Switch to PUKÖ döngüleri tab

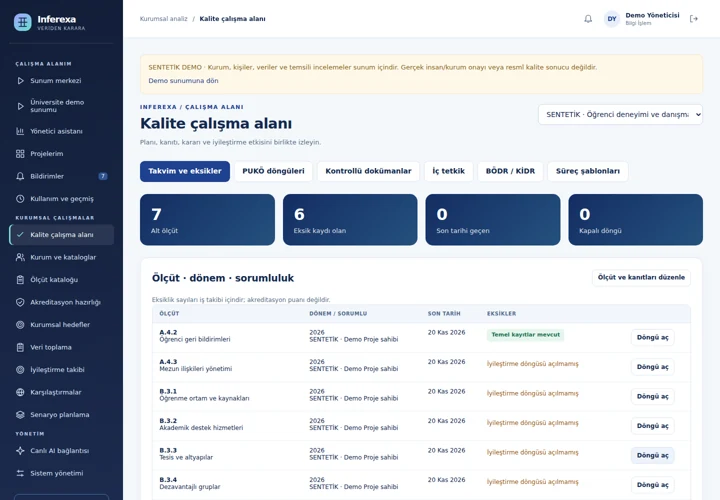coord(273,171)
